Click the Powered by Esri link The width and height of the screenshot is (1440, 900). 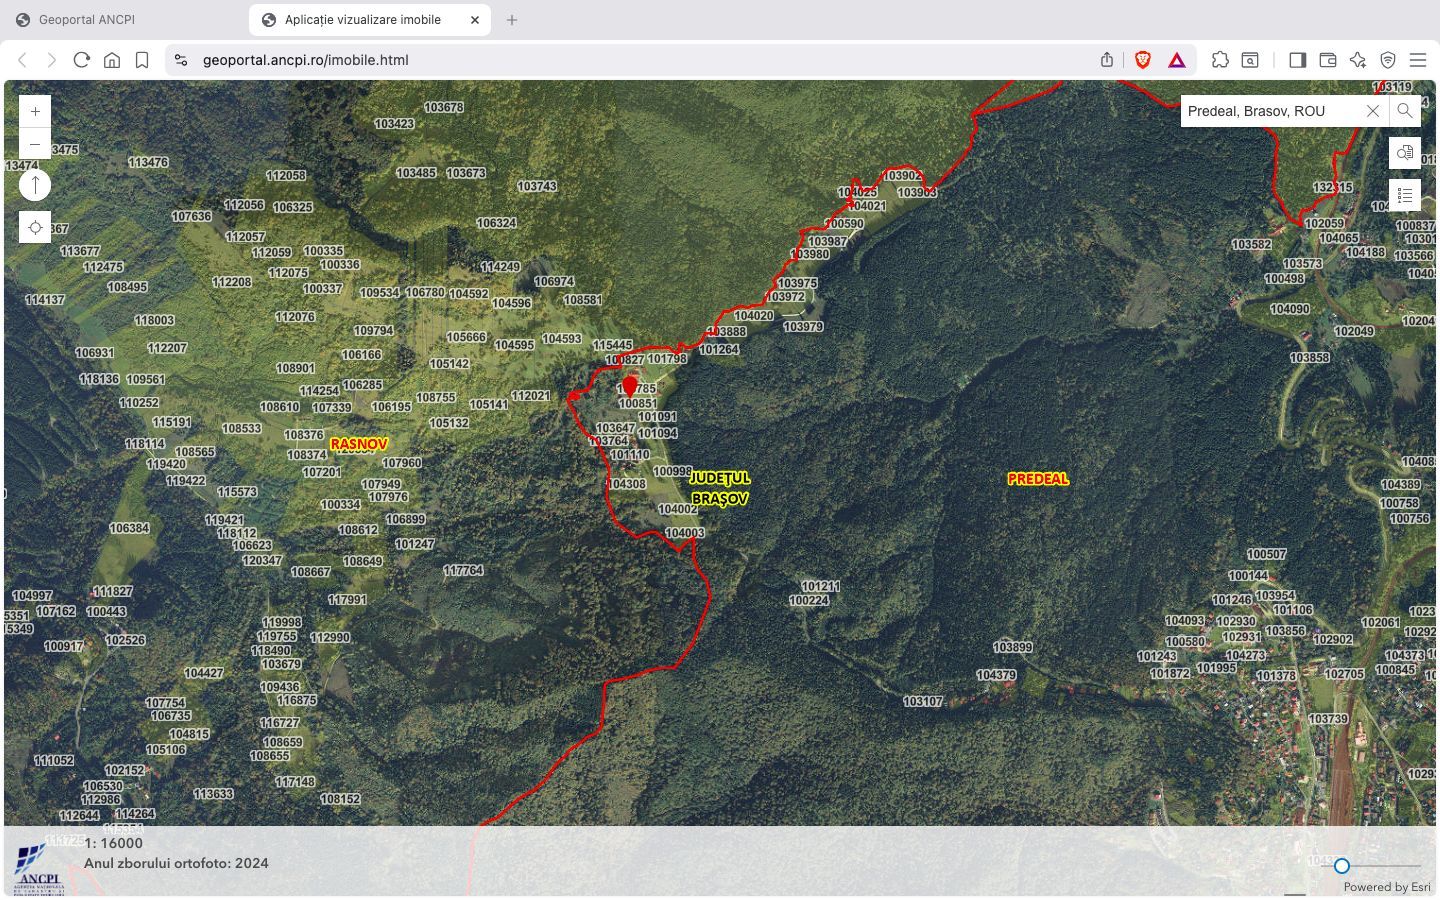point(1387,886)
